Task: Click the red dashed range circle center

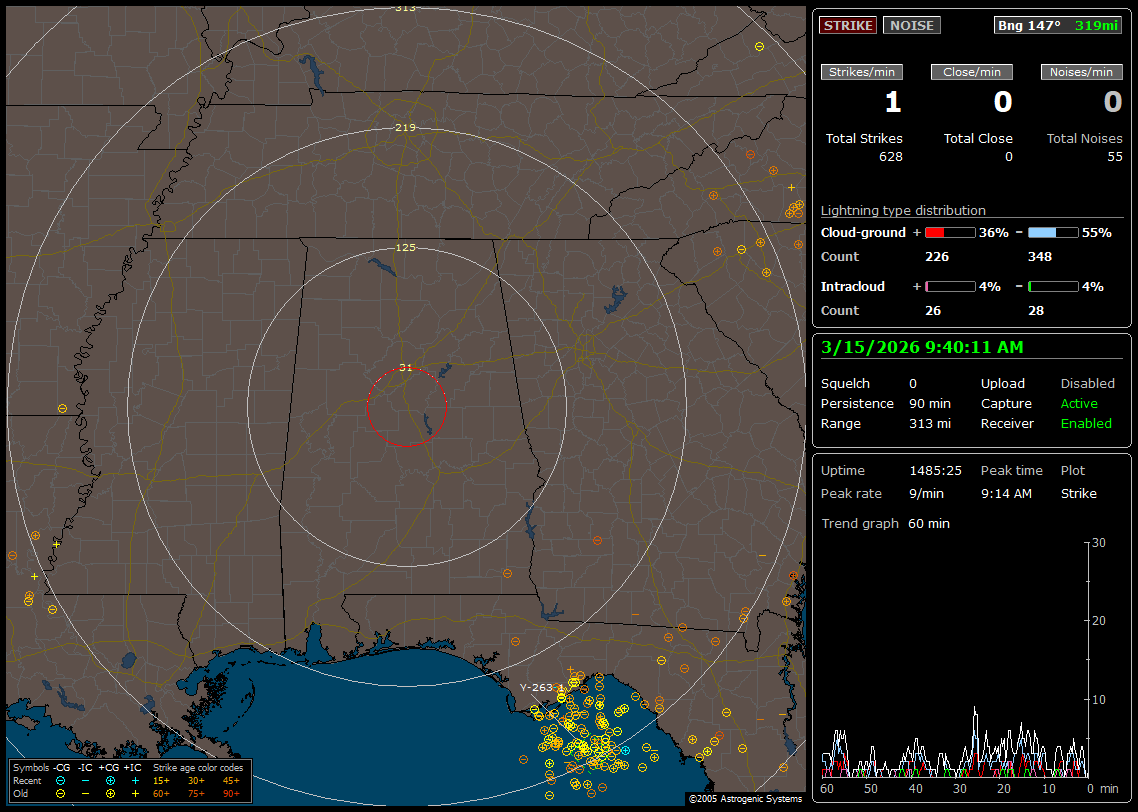Action: 406,407
